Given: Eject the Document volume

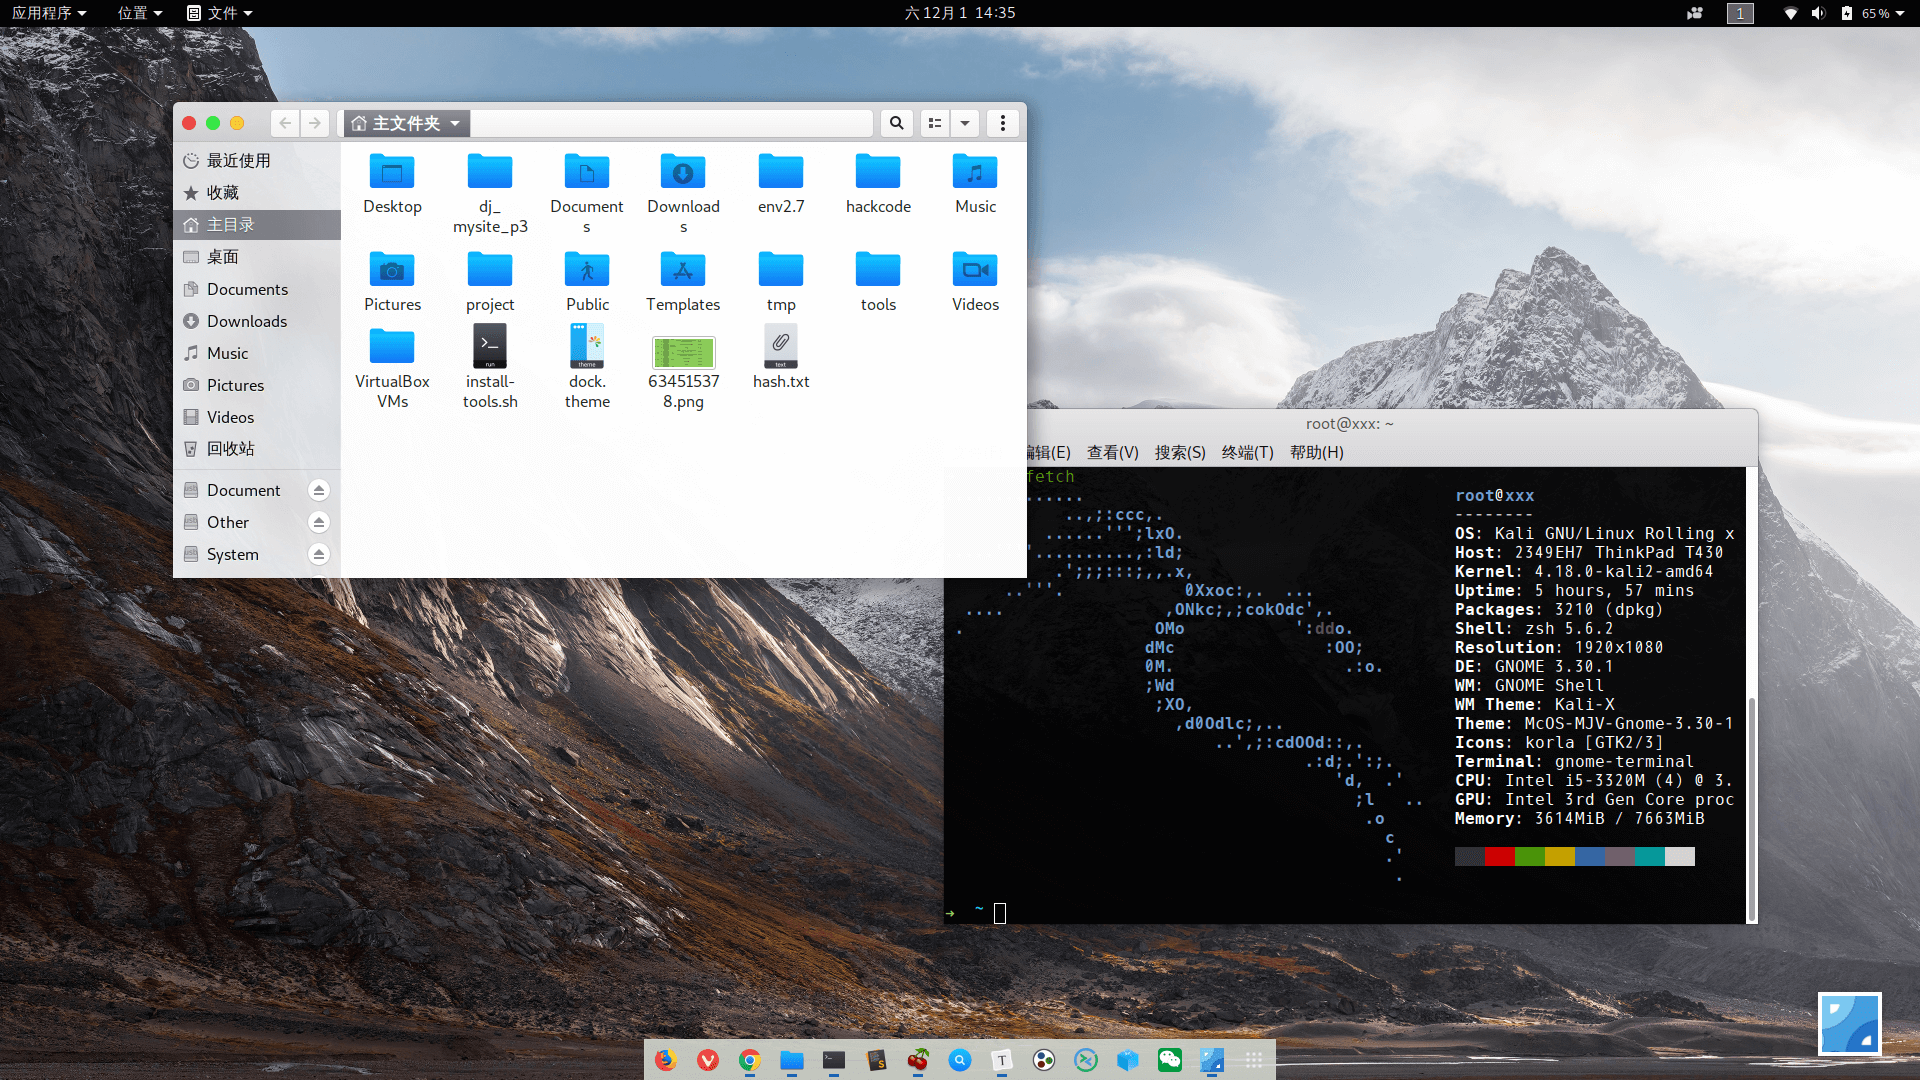Looking at the screenshot, I should 319,490.
